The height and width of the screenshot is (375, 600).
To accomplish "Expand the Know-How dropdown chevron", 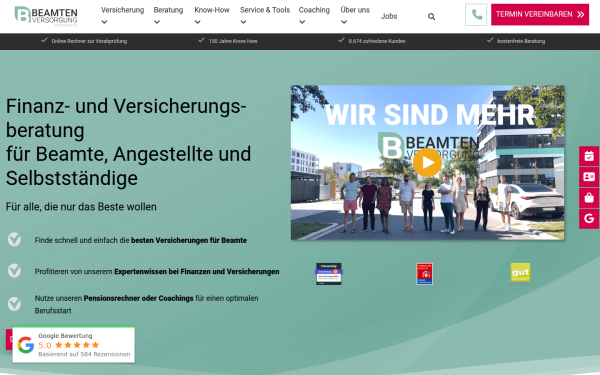I will 197,22.
